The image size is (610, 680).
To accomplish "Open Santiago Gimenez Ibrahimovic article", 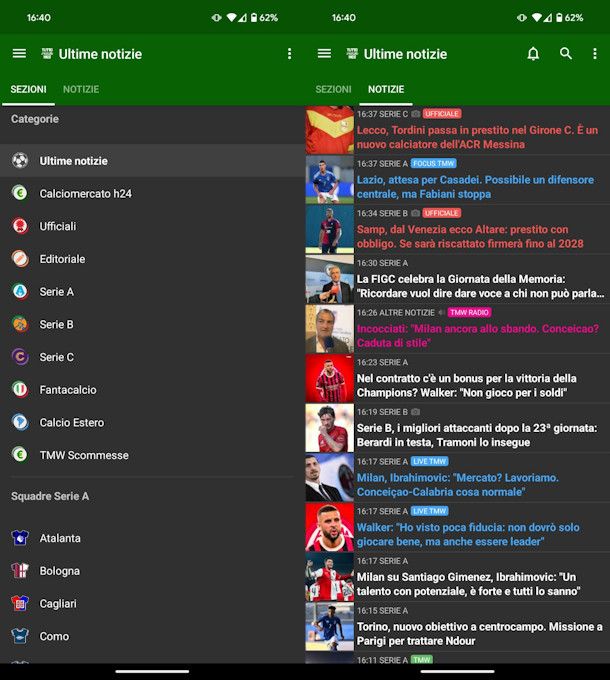I will pos(457,577).
